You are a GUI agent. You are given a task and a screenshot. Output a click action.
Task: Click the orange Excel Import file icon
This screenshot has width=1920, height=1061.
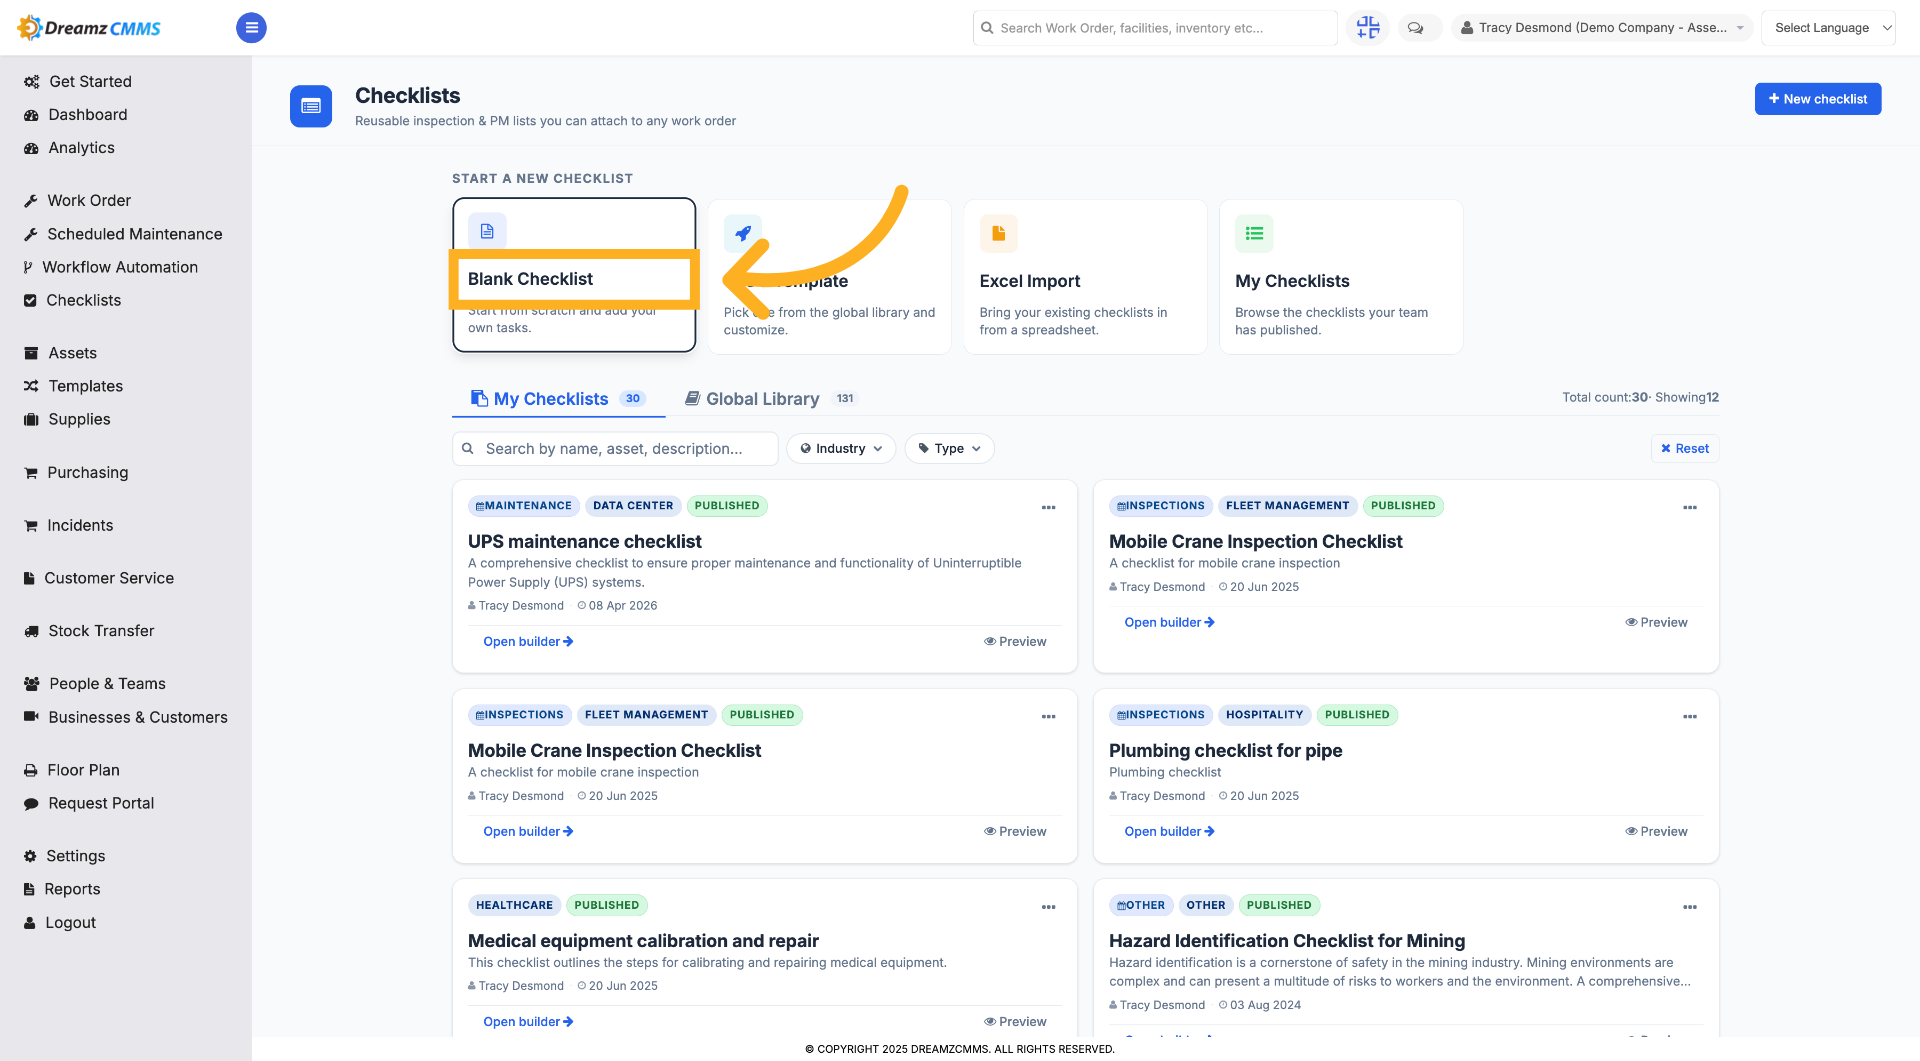tap(999, 234)
